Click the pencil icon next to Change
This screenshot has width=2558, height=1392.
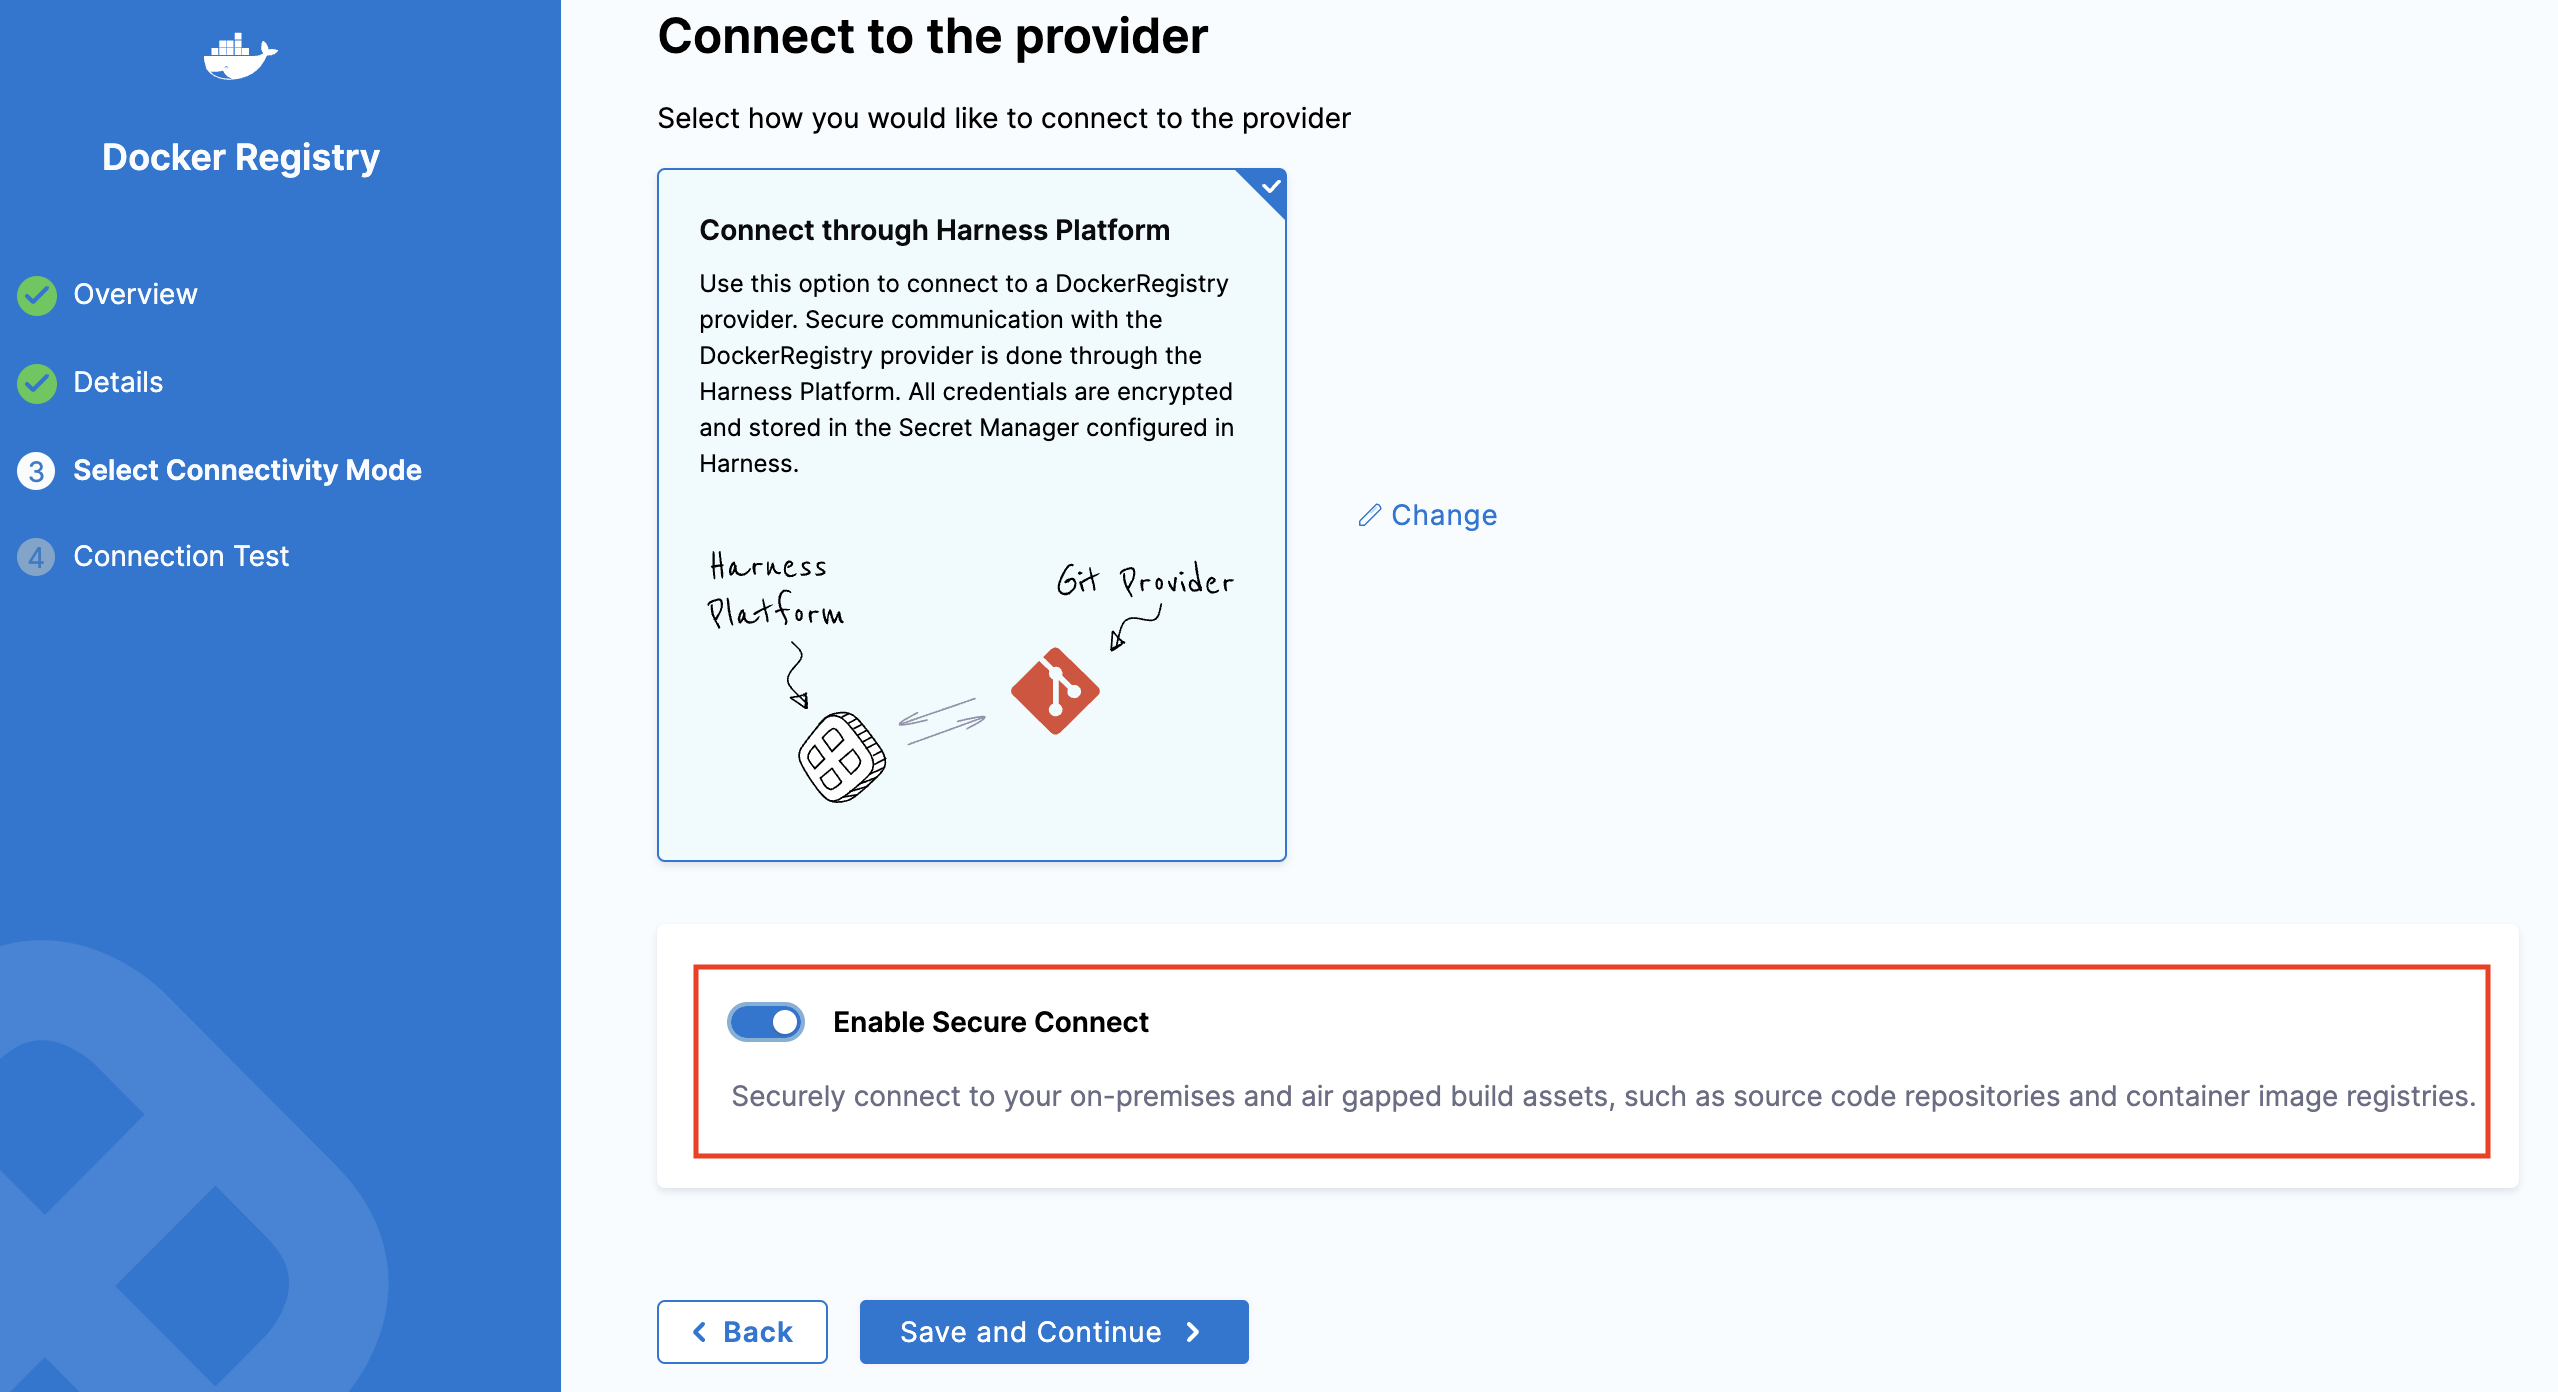tap(1369, 515)
